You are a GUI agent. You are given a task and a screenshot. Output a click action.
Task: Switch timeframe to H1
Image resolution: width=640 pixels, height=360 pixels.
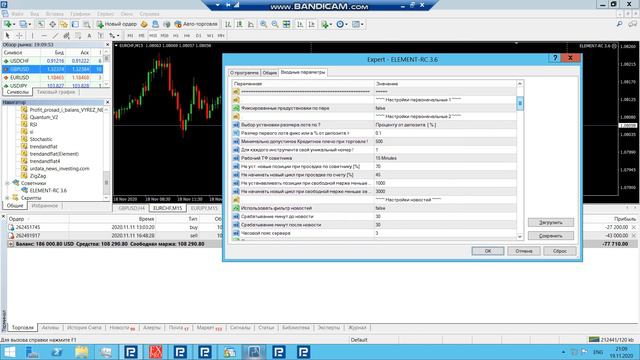click(176, 36)
